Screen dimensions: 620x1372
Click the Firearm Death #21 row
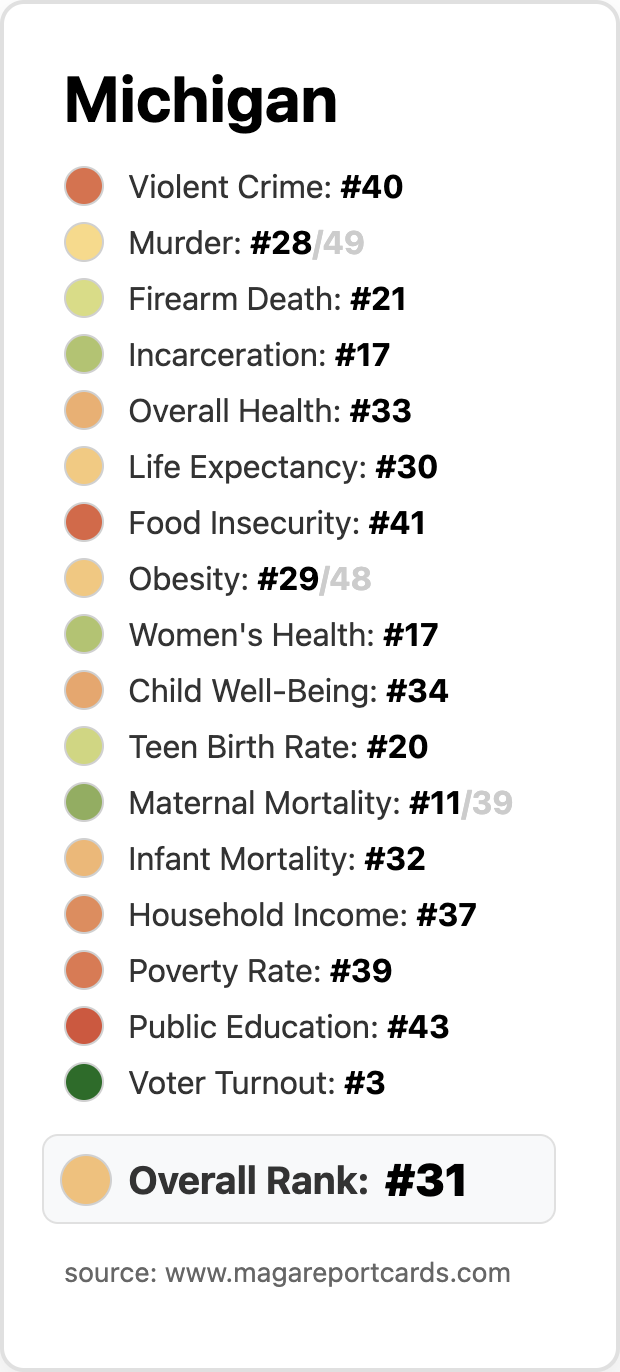(x=236, y=299)
